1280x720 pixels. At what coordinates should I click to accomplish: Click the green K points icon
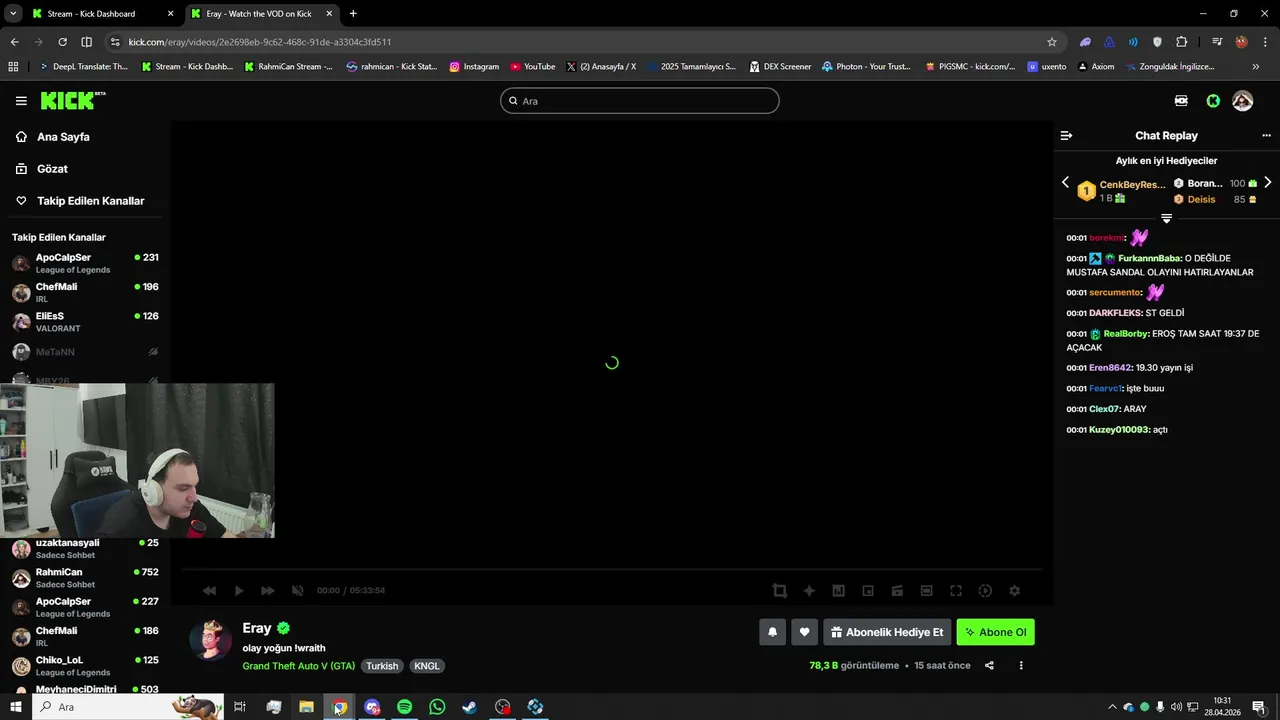(1213, 101)
